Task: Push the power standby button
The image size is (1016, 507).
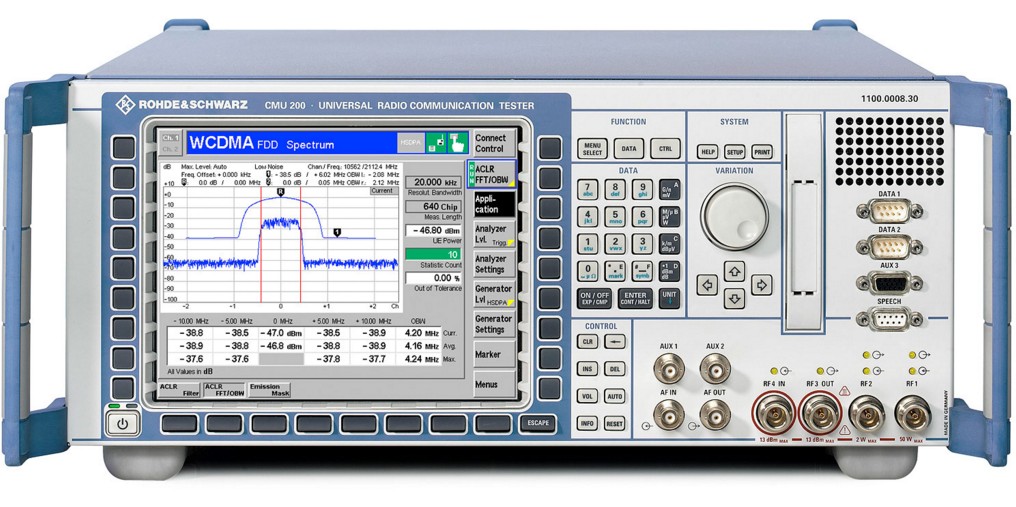Action: coord(123,424)
